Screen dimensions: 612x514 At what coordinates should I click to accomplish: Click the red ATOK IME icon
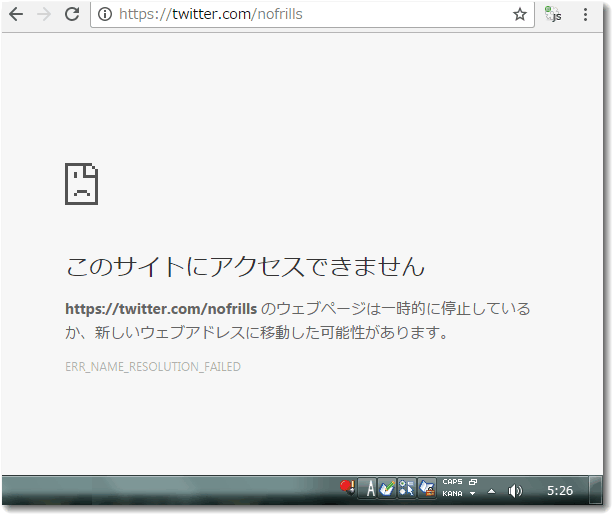pyautogui.click(x=347, y=487)
